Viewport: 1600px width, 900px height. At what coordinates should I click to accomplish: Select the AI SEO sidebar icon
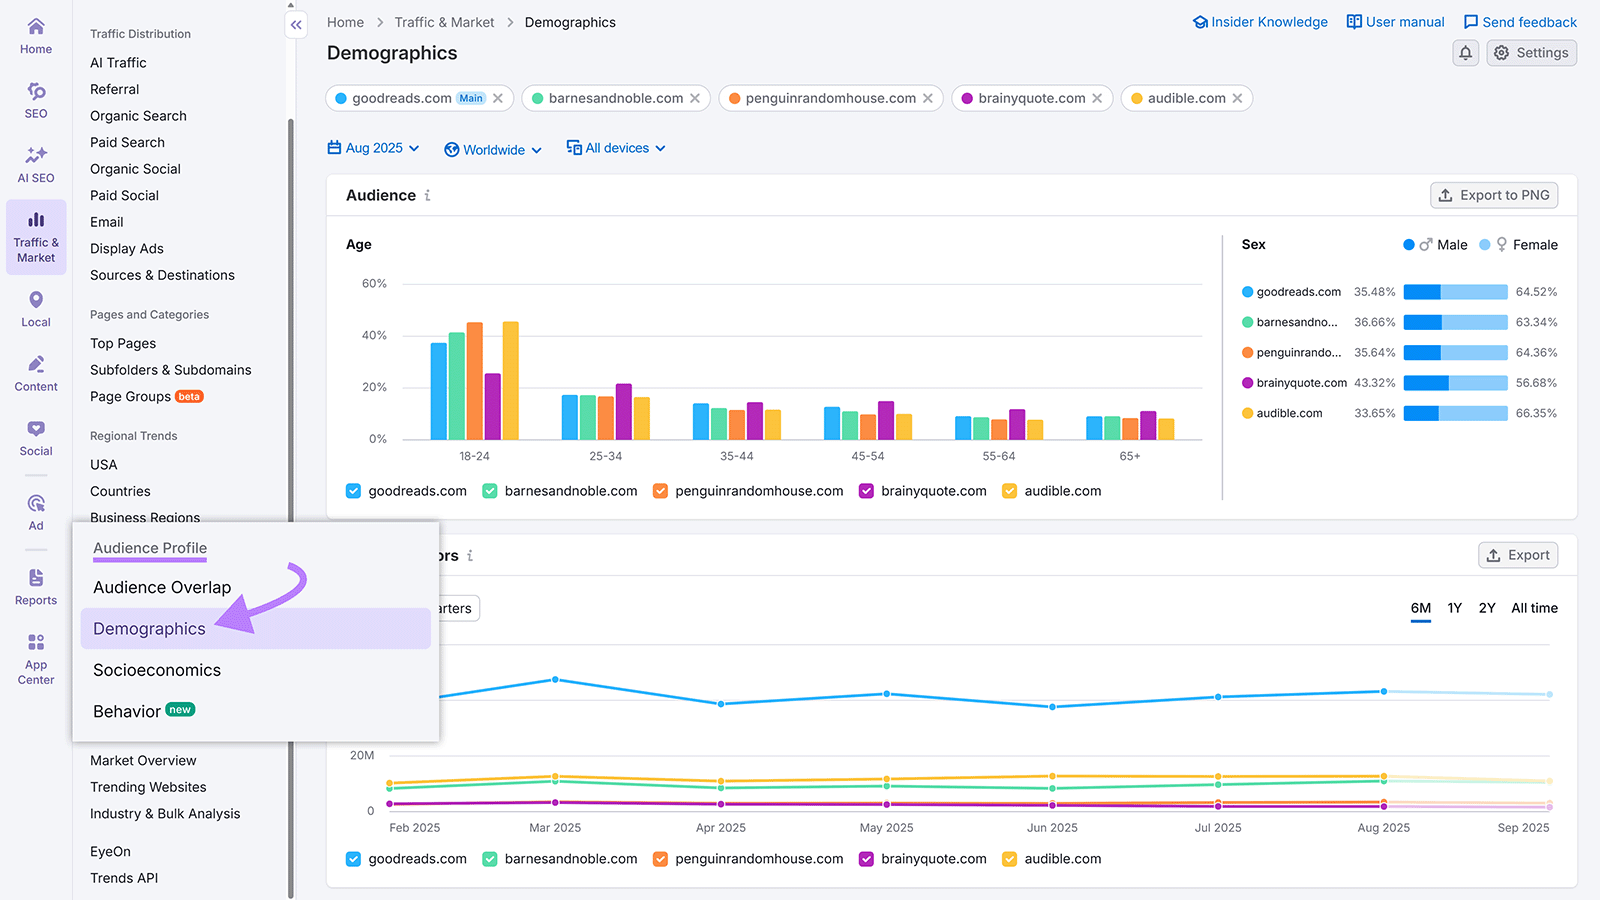[35, 165]
